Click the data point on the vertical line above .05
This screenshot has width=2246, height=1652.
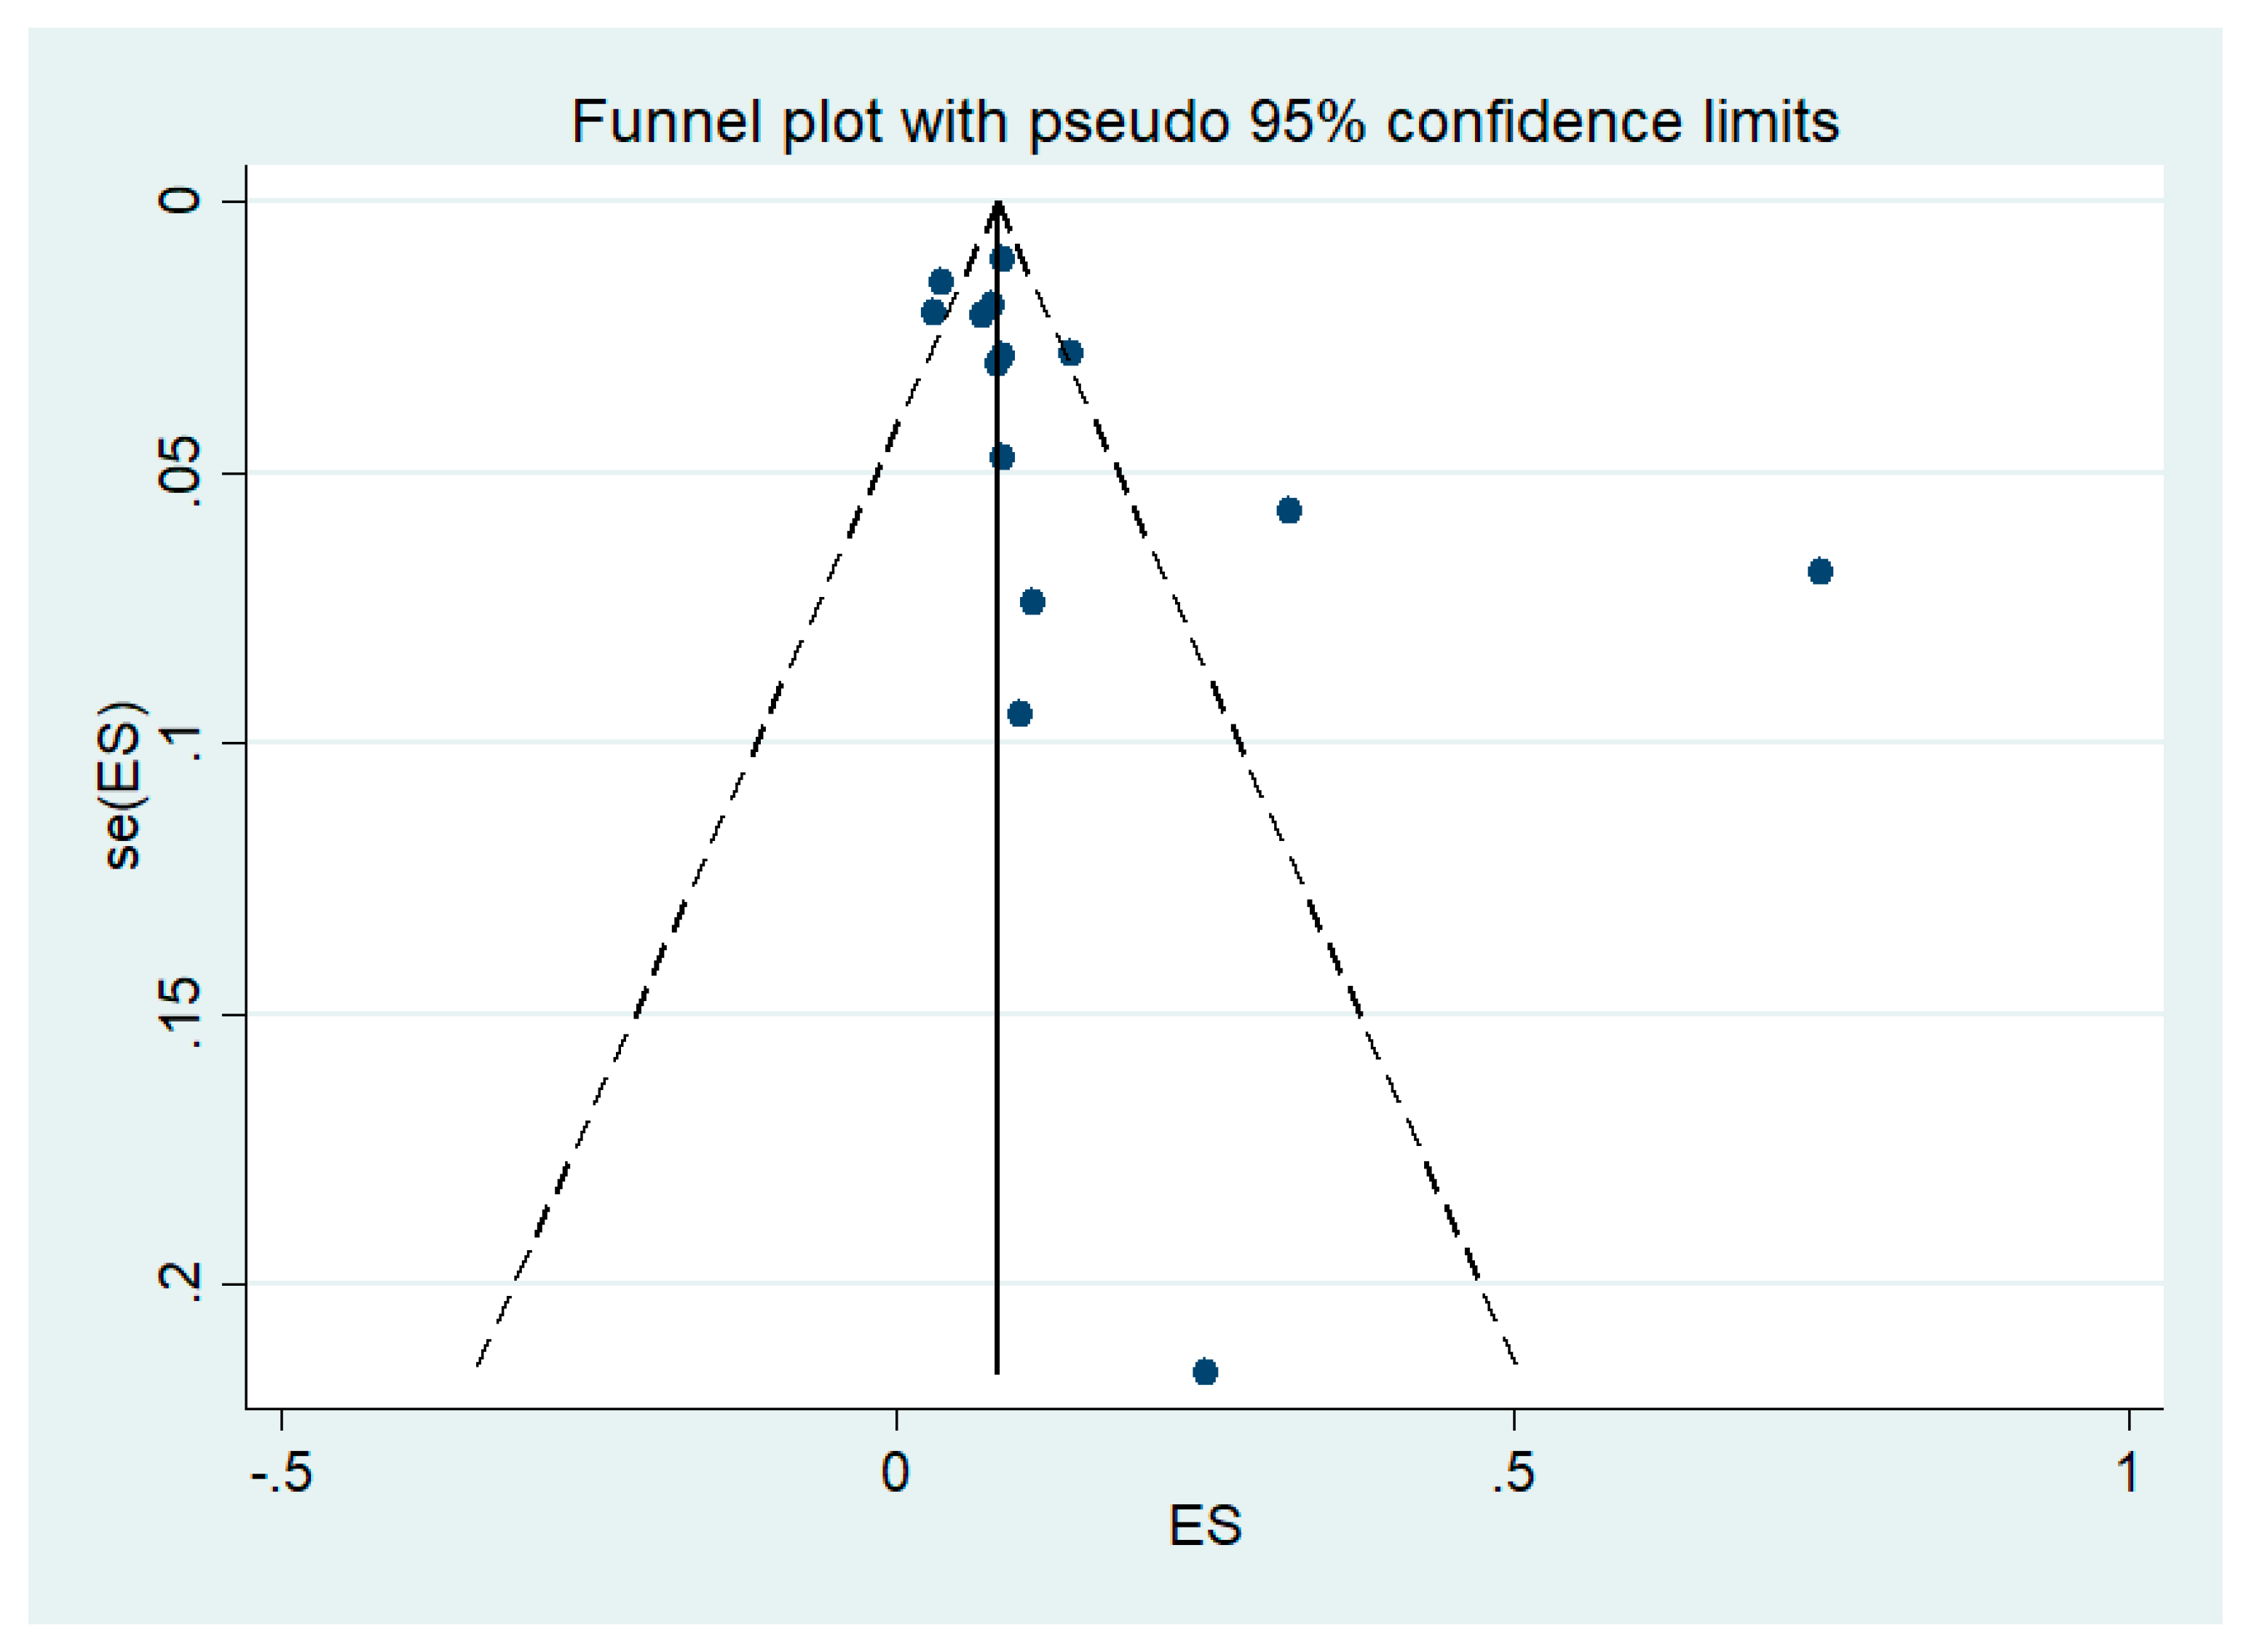pyautogui.click(x=1002, y=457)
